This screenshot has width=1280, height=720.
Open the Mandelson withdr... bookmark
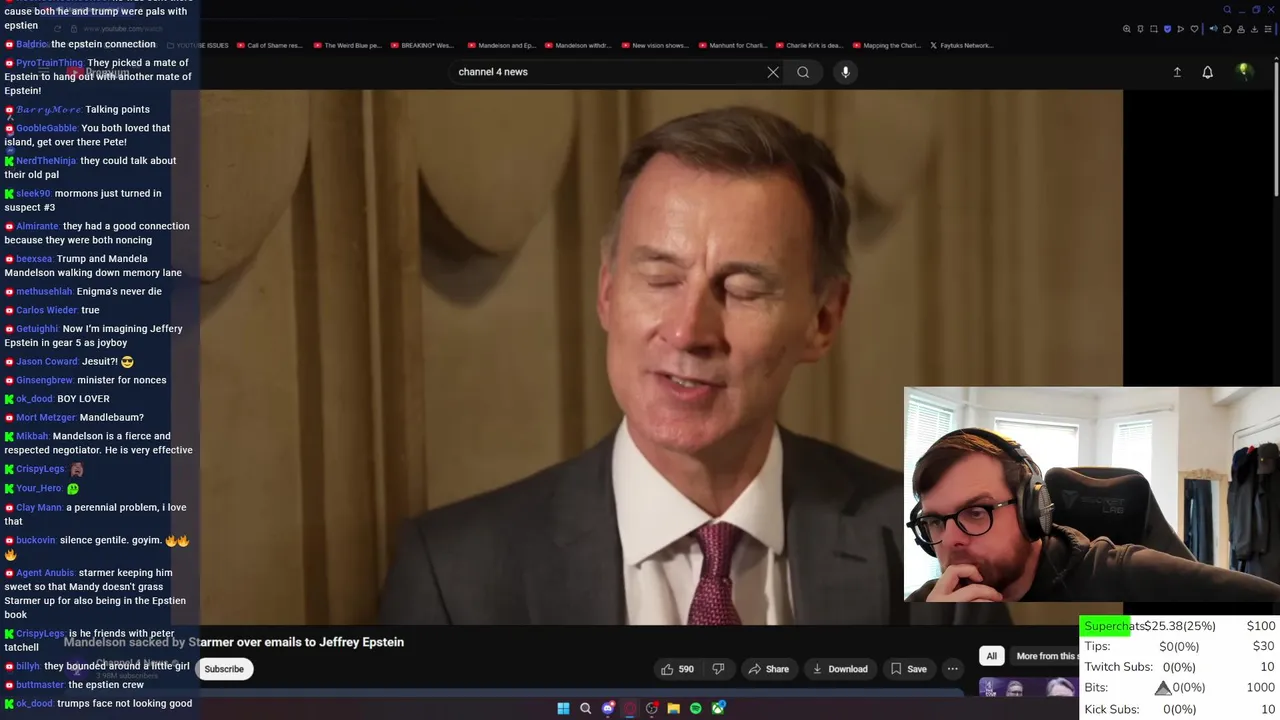578,45
